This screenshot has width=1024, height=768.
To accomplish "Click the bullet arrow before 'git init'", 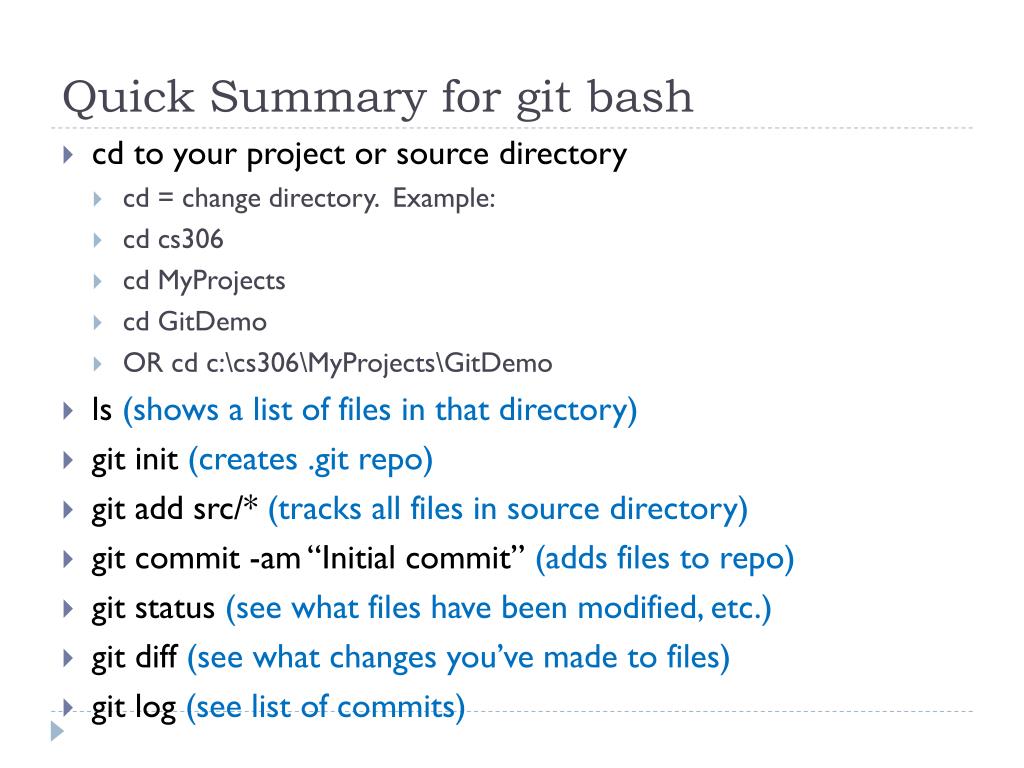I will coord(68,460).
